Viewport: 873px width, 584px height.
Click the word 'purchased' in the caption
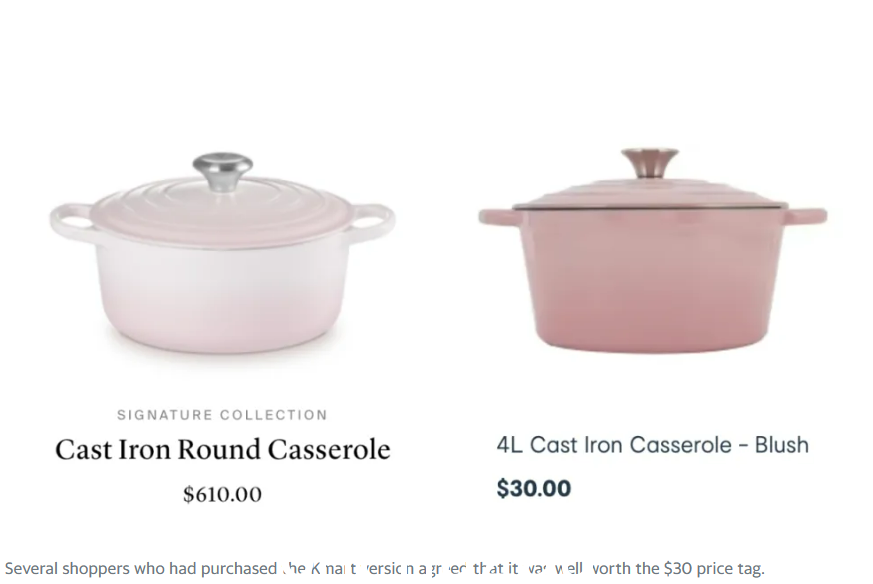click(238, 568)
